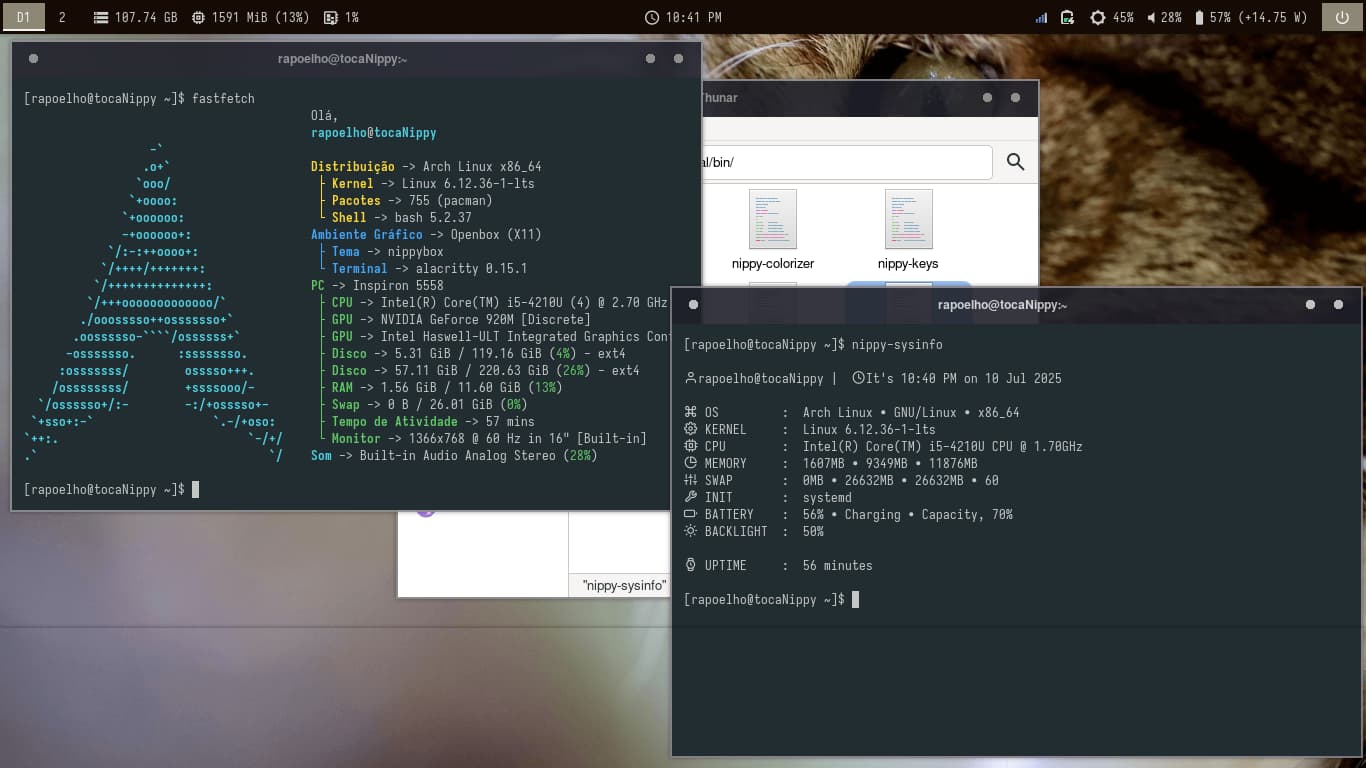Click the clock icon in the top panel
Screen dimensions: 1366x768
click(652, 18)
